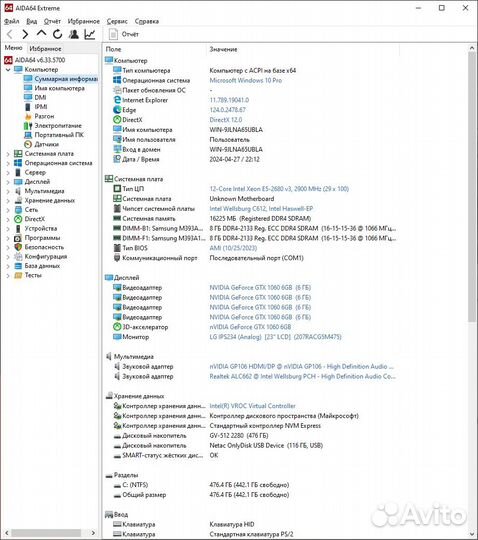
Task: Go up one level with Up arrow
Action: click(x=41, y=34)
